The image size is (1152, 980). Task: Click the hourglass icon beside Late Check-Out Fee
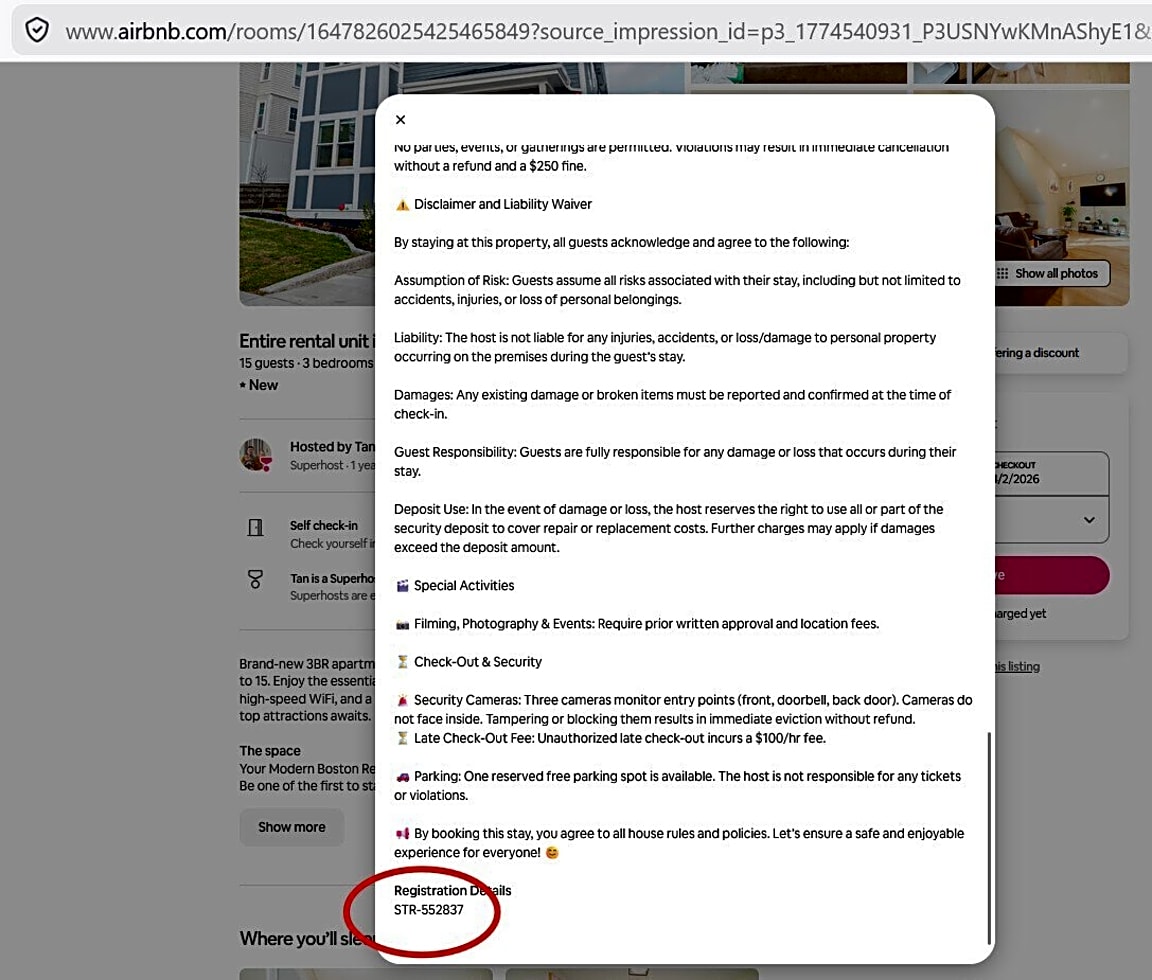coord(402,739)
